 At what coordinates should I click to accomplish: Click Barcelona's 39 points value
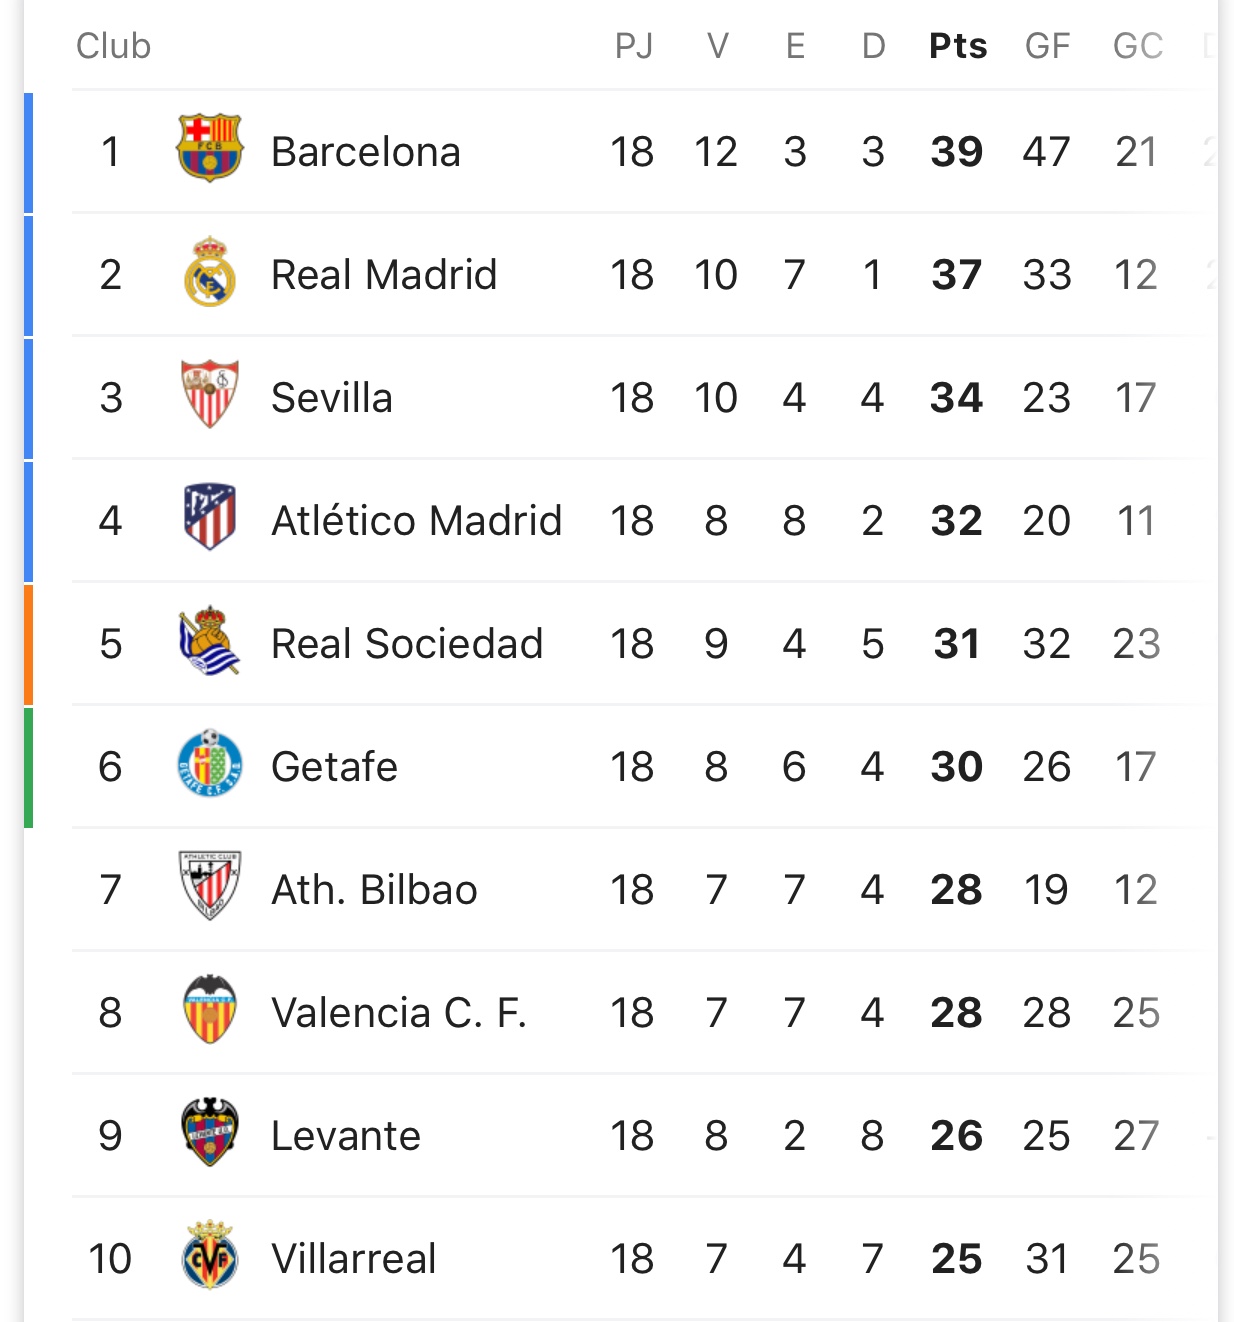click(x=957, y=152)
